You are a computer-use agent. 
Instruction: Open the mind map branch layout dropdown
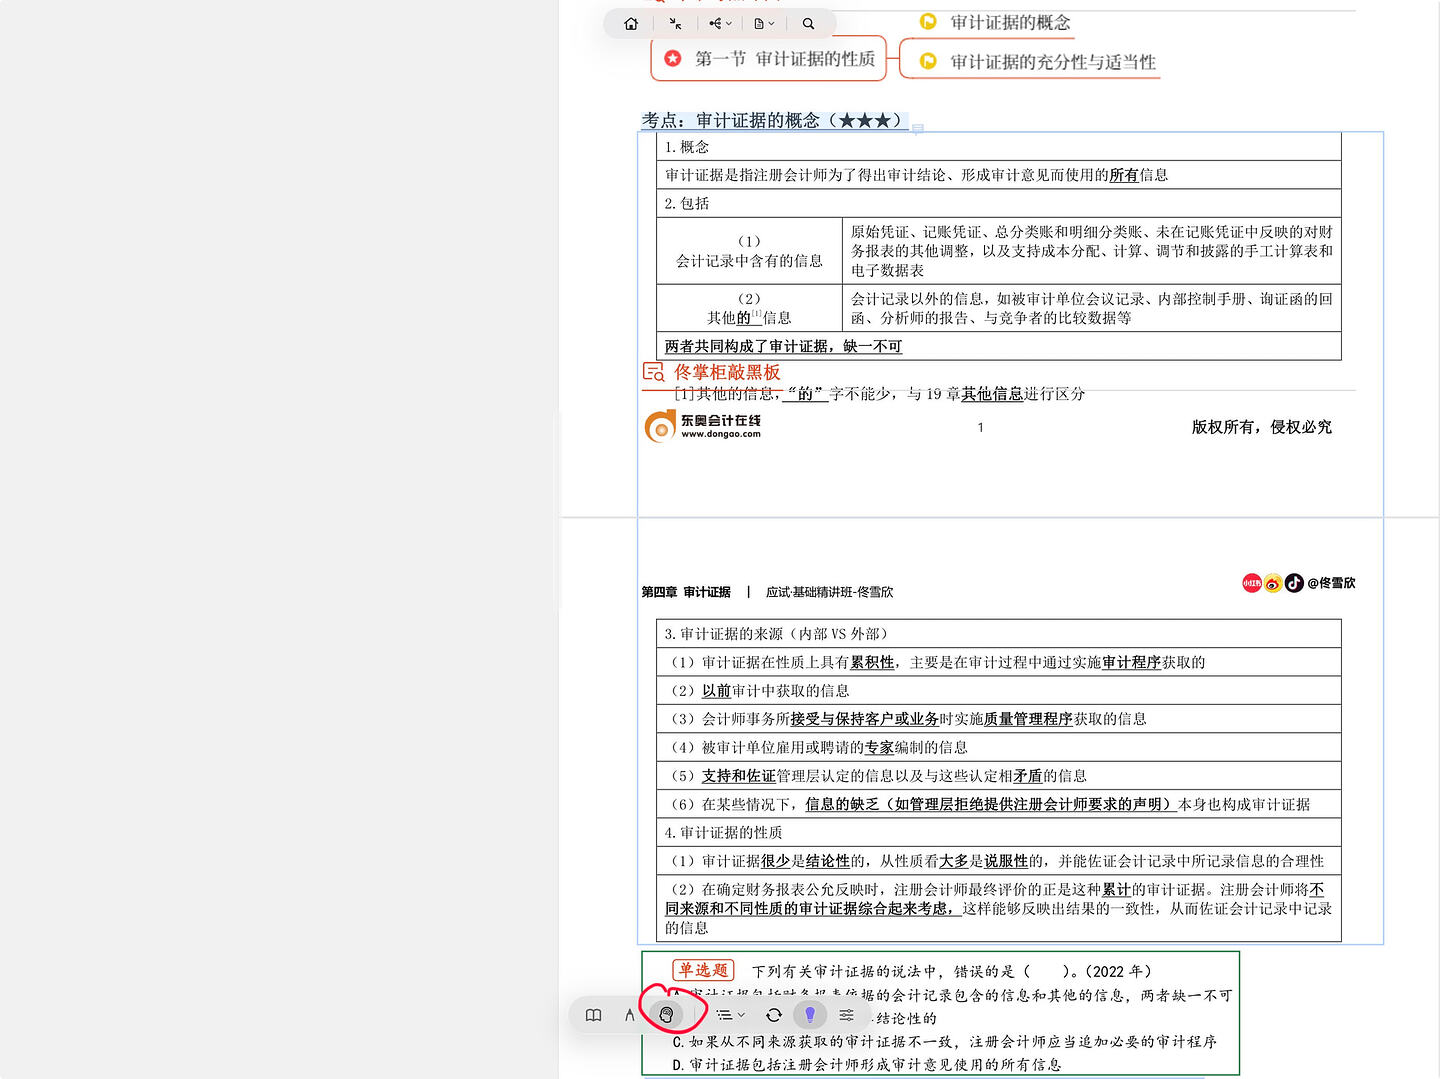coord(720,24)
